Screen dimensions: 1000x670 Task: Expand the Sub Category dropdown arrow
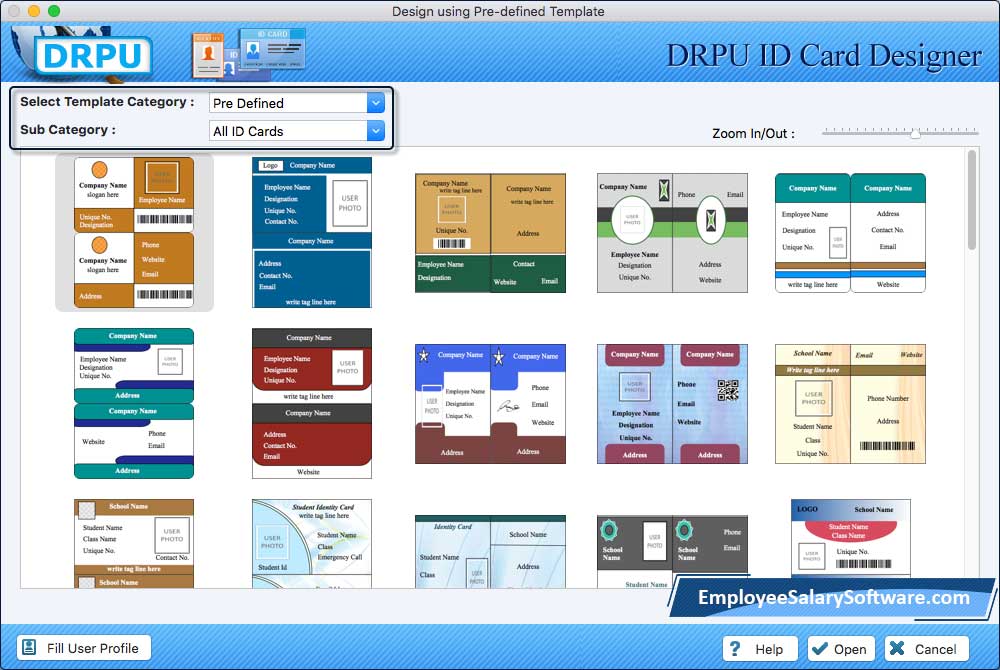click(x=376, y=131)
